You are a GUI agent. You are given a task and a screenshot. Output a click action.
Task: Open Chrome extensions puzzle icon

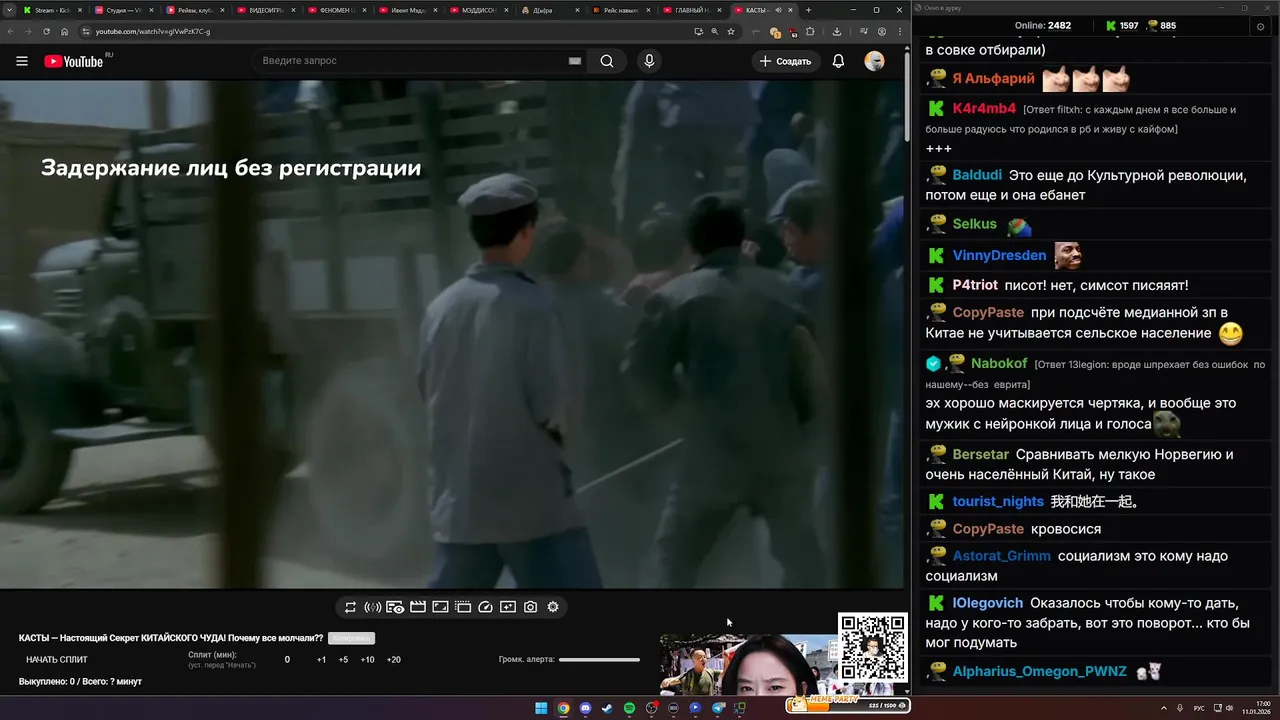[x=810, y=31]
